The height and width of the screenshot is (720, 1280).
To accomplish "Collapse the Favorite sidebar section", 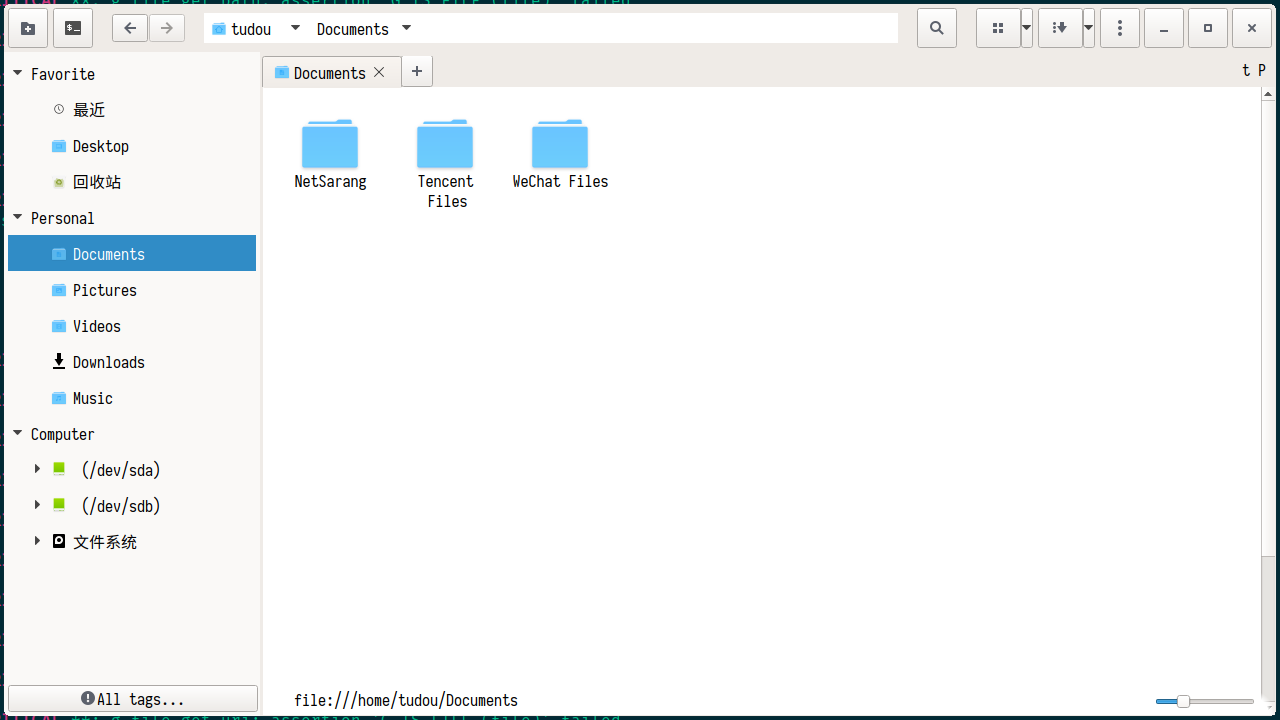I will tap(17, 73).
